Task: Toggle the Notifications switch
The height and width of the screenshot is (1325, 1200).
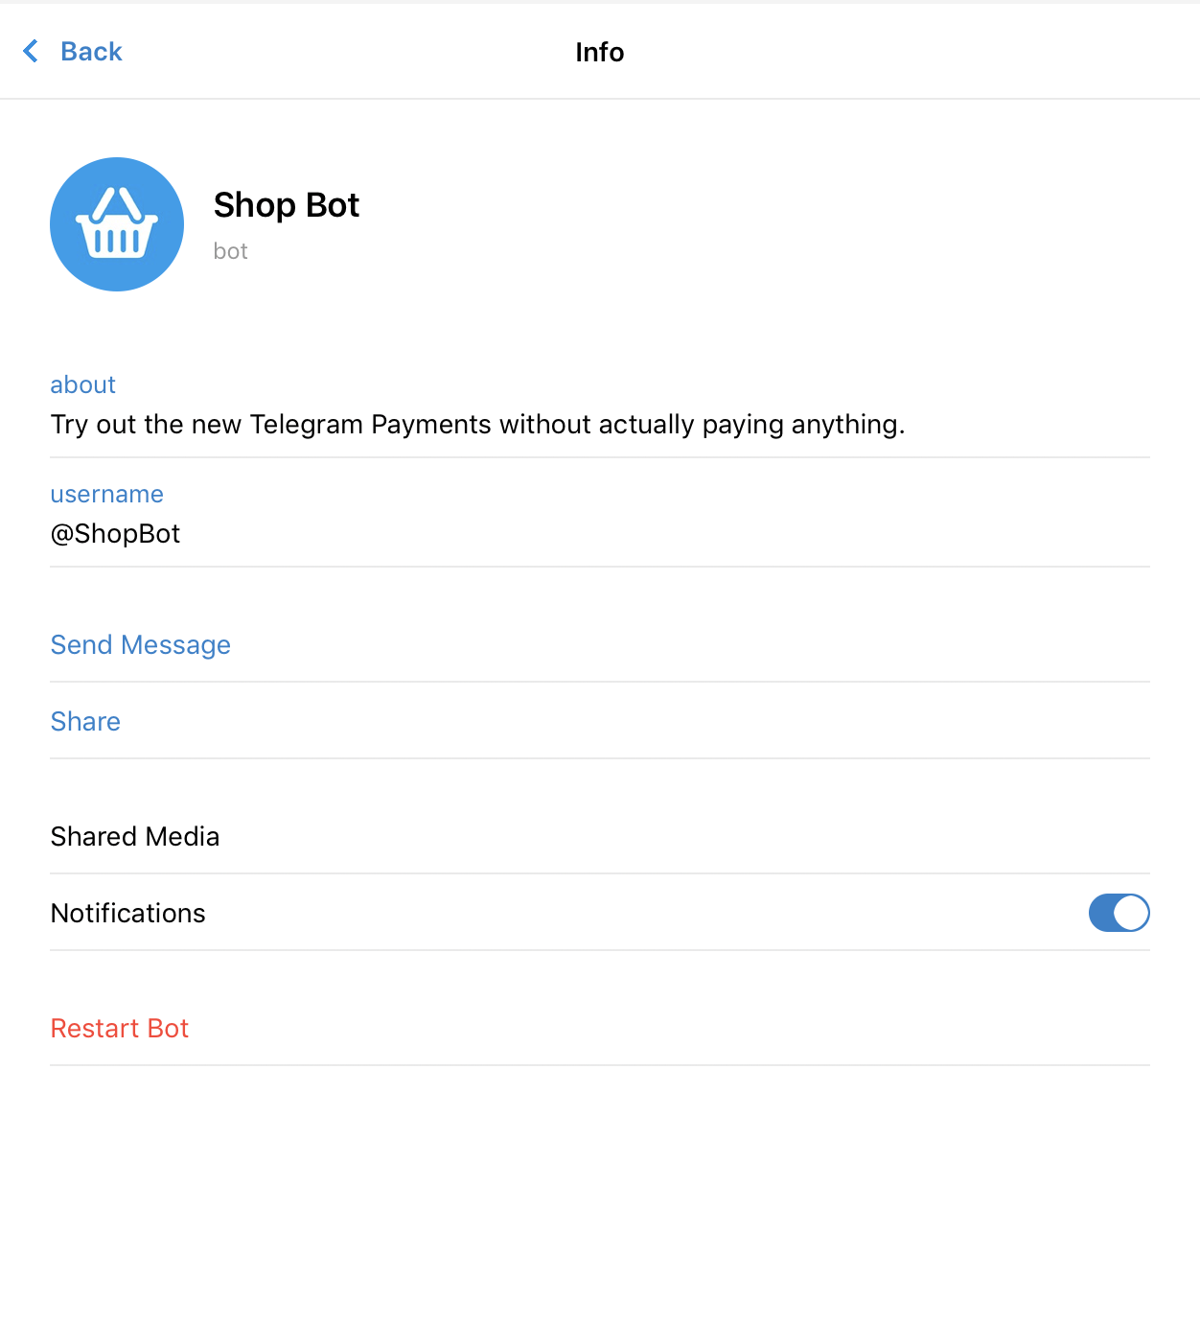Action: tap(1119, 912)
